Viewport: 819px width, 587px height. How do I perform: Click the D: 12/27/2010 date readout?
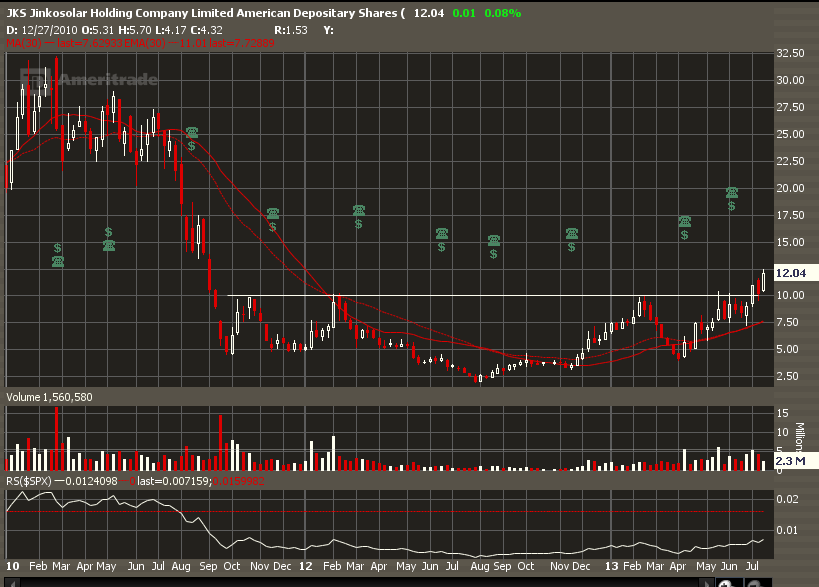point(41,30)
